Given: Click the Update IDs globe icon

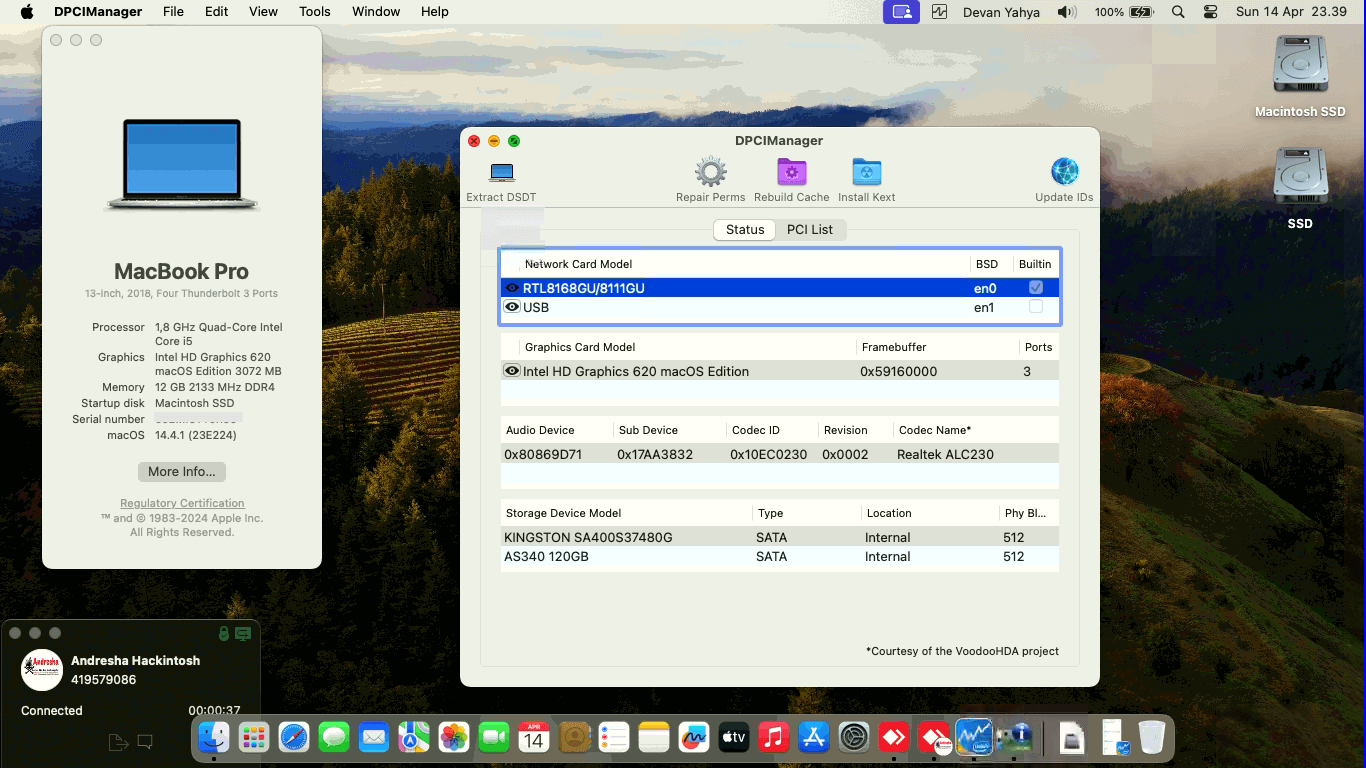Looking at the screenshot, I should pyautogui.click(x=1065, y=172).
